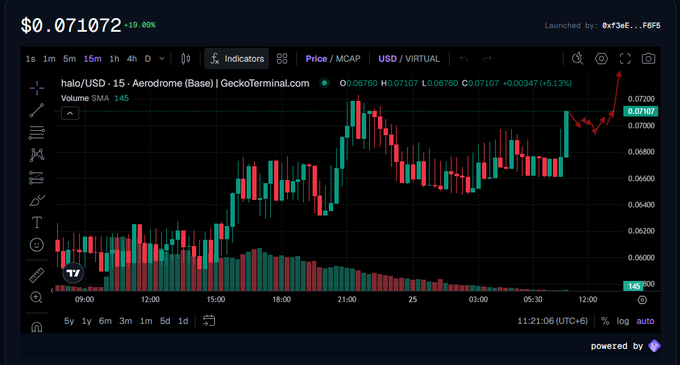680x365 pixels.
Task: Open the price scale settings gear
Action: point(642,300)
